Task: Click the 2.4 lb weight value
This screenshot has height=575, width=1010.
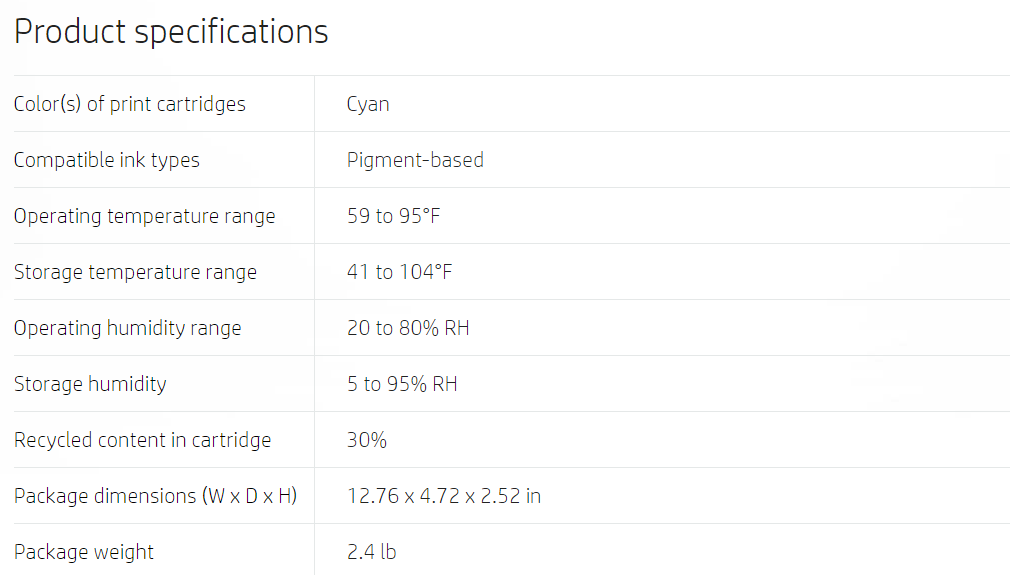Action: 372,552
